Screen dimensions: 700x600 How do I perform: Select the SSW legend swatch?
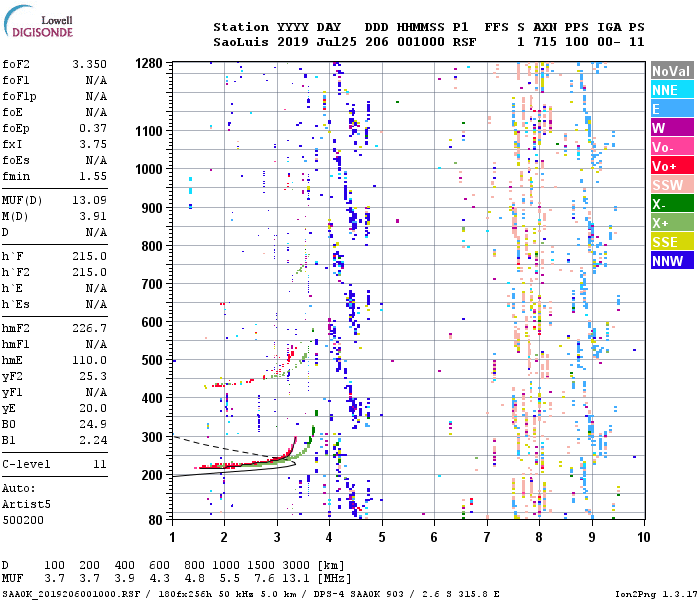click(672, 185)
